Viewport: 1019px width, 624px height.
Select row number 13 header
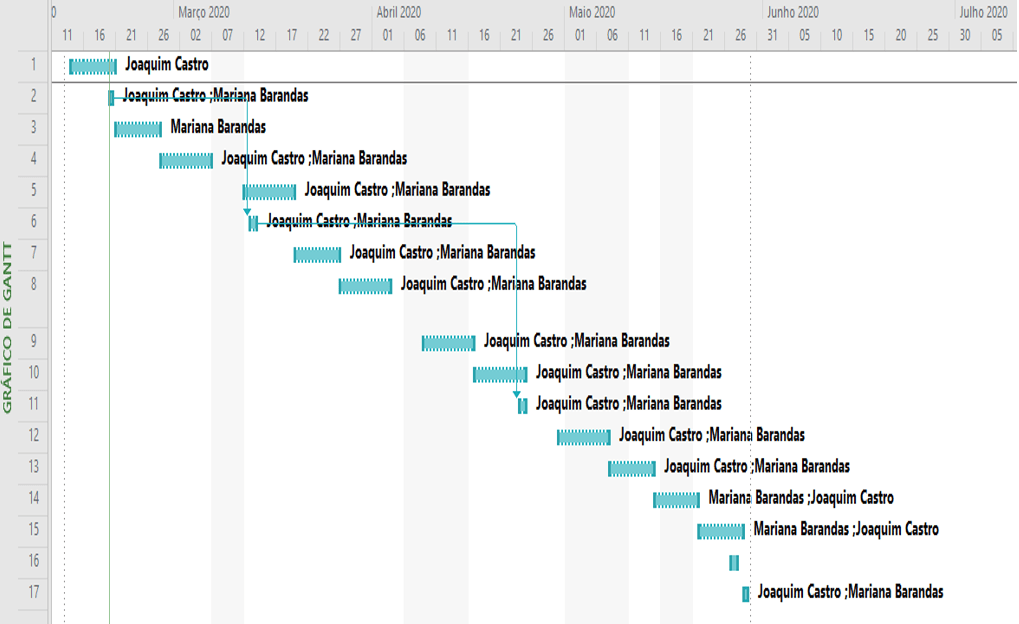[33, 466]
